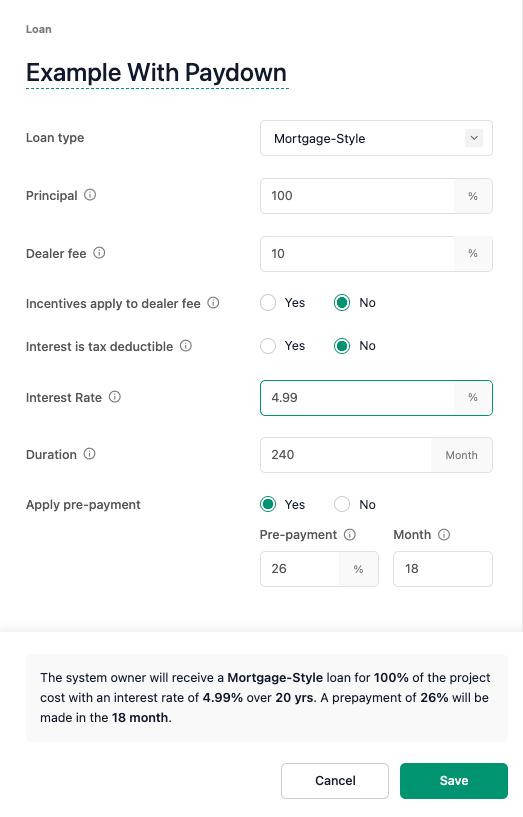Click the Save button

pyautogui.click(x=454, y=781)
